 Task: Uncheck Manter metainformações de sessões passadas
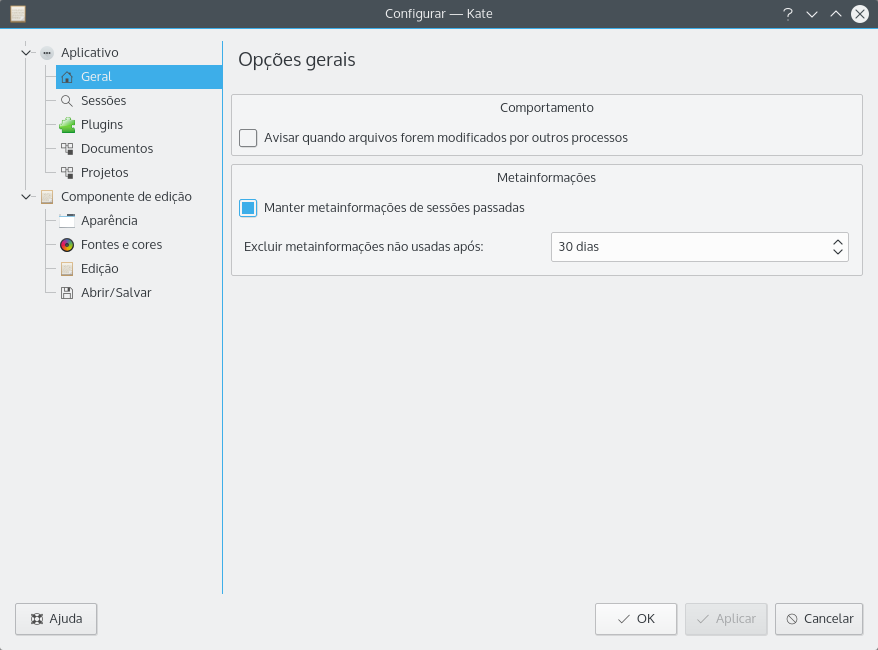click(248, 208)
